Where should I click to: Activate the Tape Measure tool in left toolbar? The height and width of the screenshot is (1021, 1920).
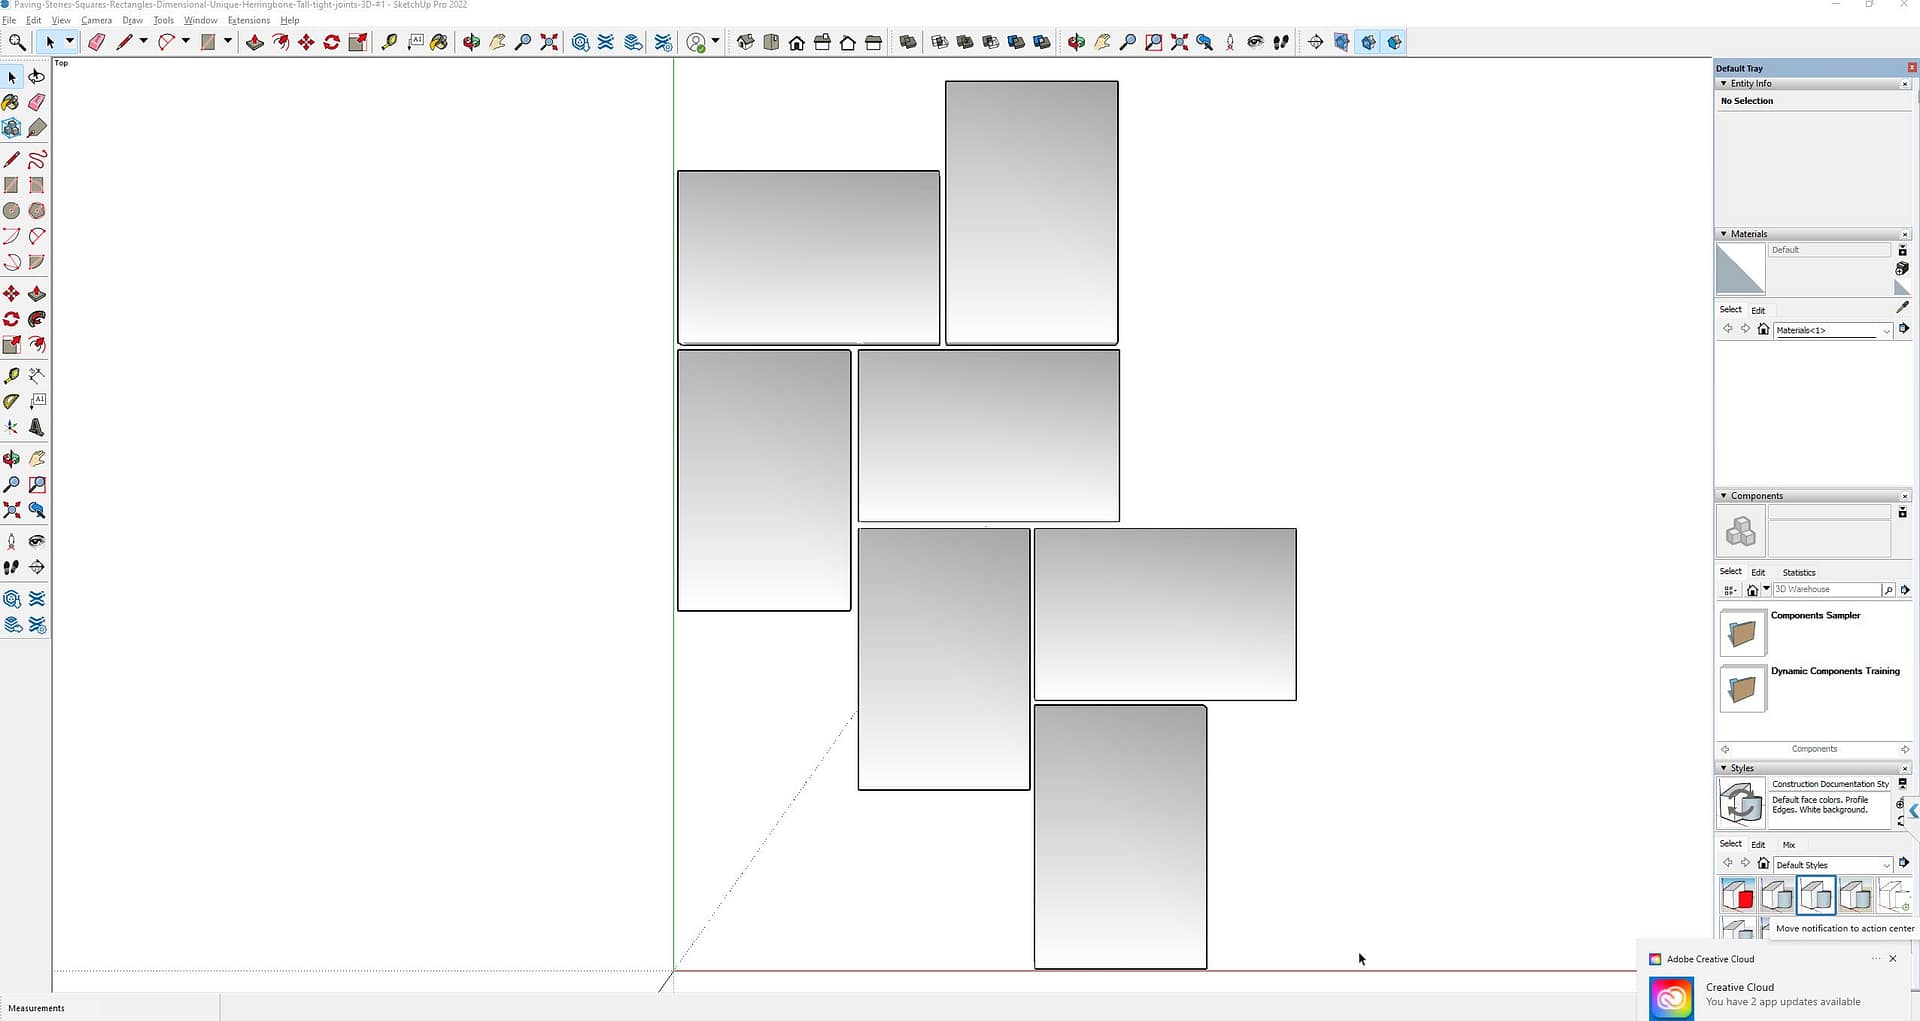click(12, 376)
